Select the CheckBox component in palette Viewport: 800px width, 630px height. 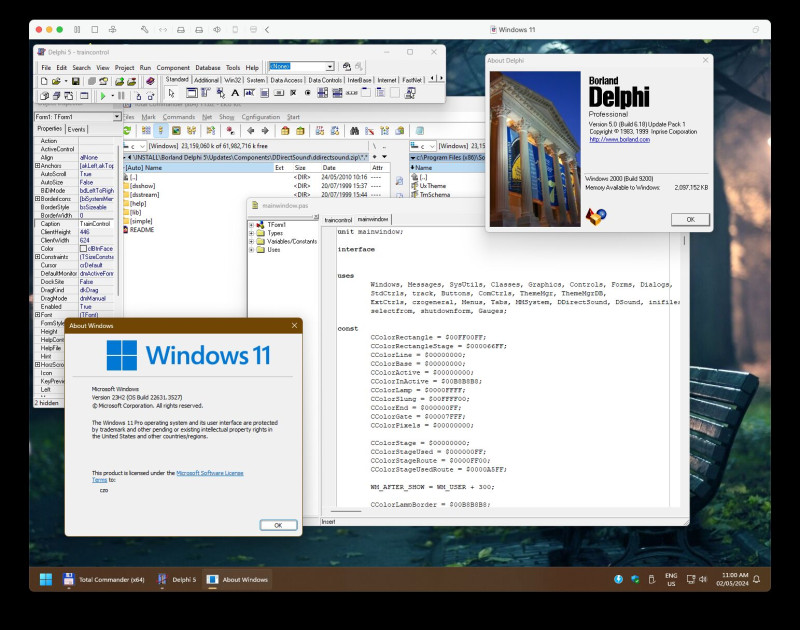click(294, 93)
